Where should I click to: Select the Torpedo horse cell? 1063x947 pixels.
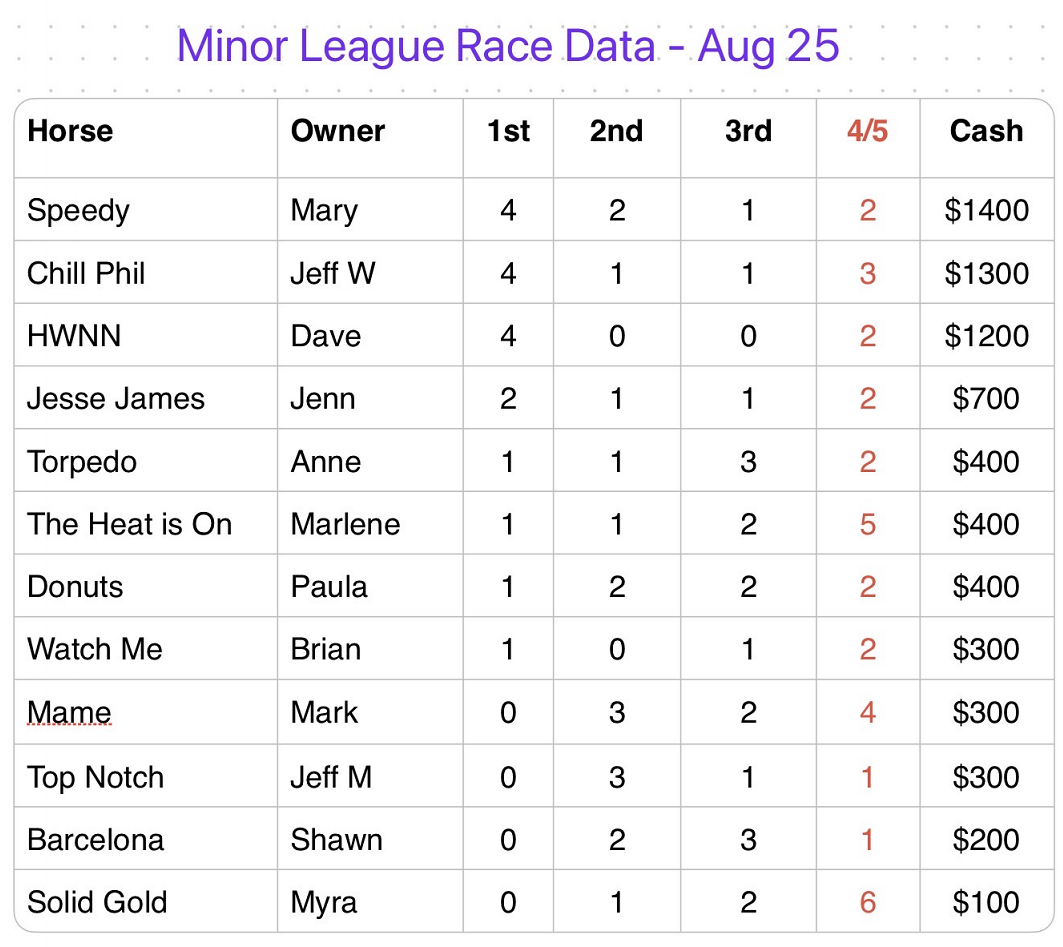[145, 461]
